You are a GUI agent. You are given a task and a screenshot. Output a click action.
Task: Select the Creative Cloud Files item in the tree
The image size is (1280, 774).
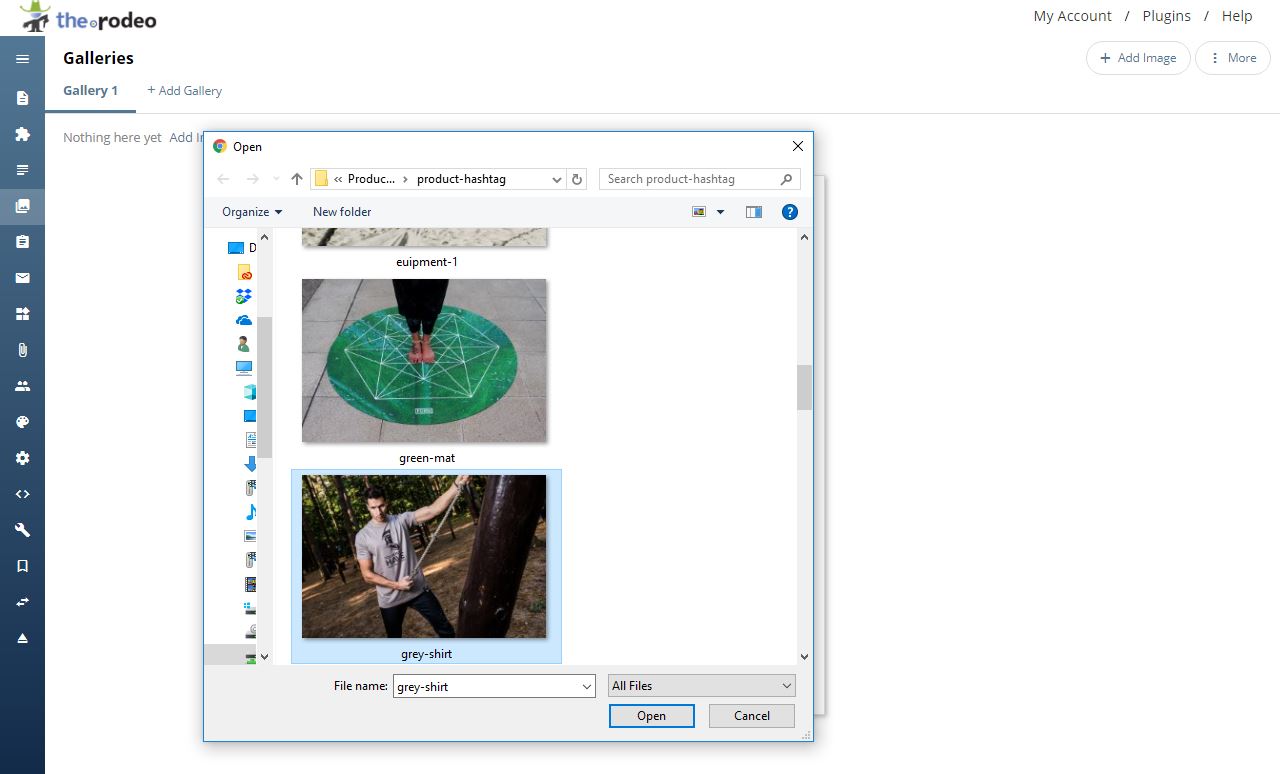(244, 272)
